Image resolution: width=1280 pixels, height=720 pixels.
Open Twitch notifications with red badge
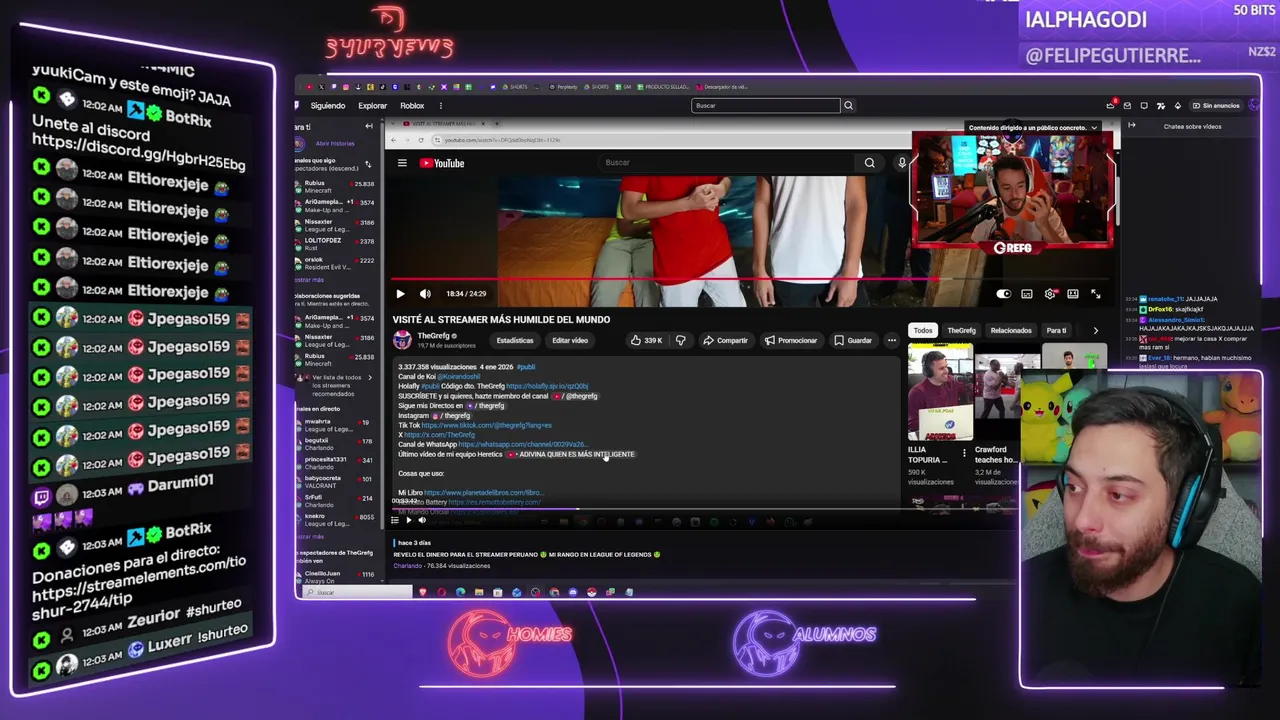point(1111,106)
